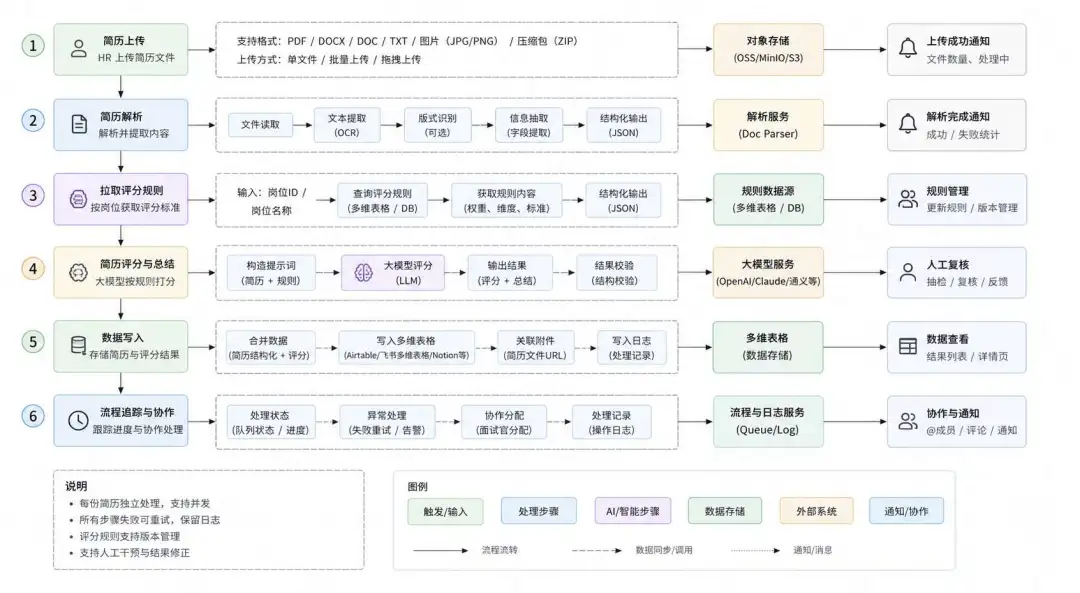Select the people icon beside 规则管理
Viewport: 1080px width, 593px height.
(x=908, y=199)
